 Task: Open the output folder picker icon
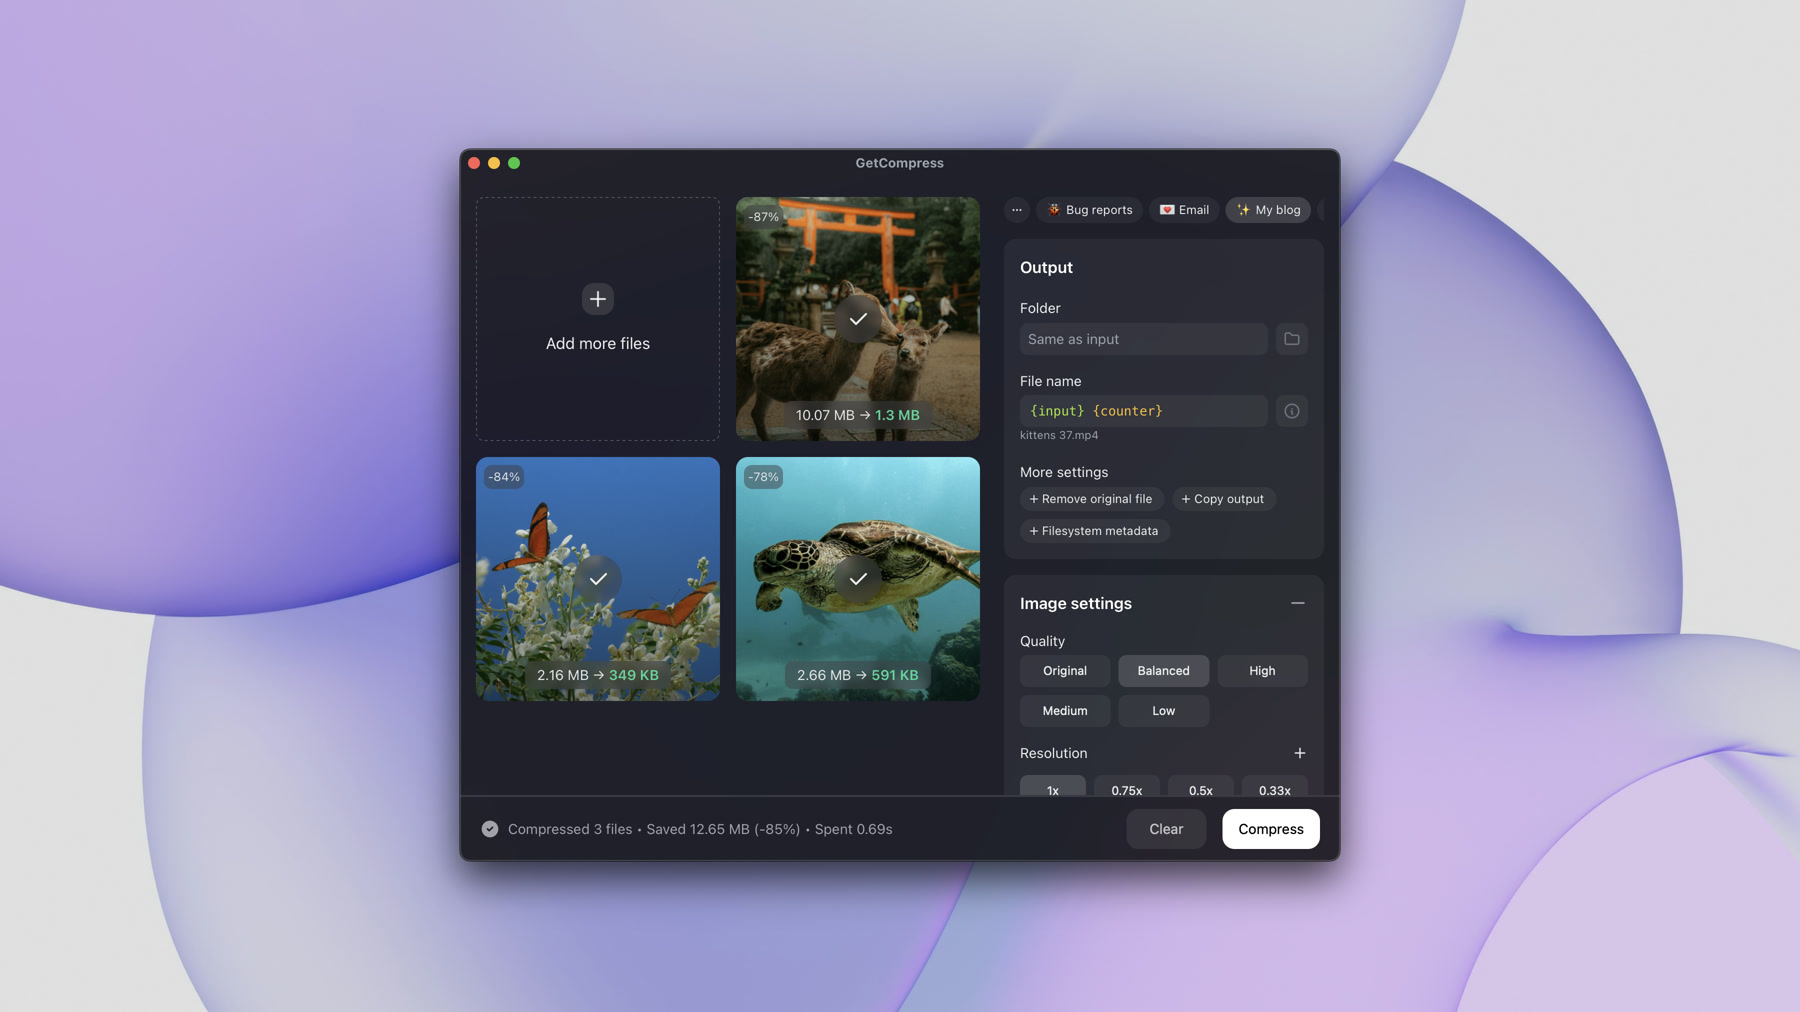1291,339
